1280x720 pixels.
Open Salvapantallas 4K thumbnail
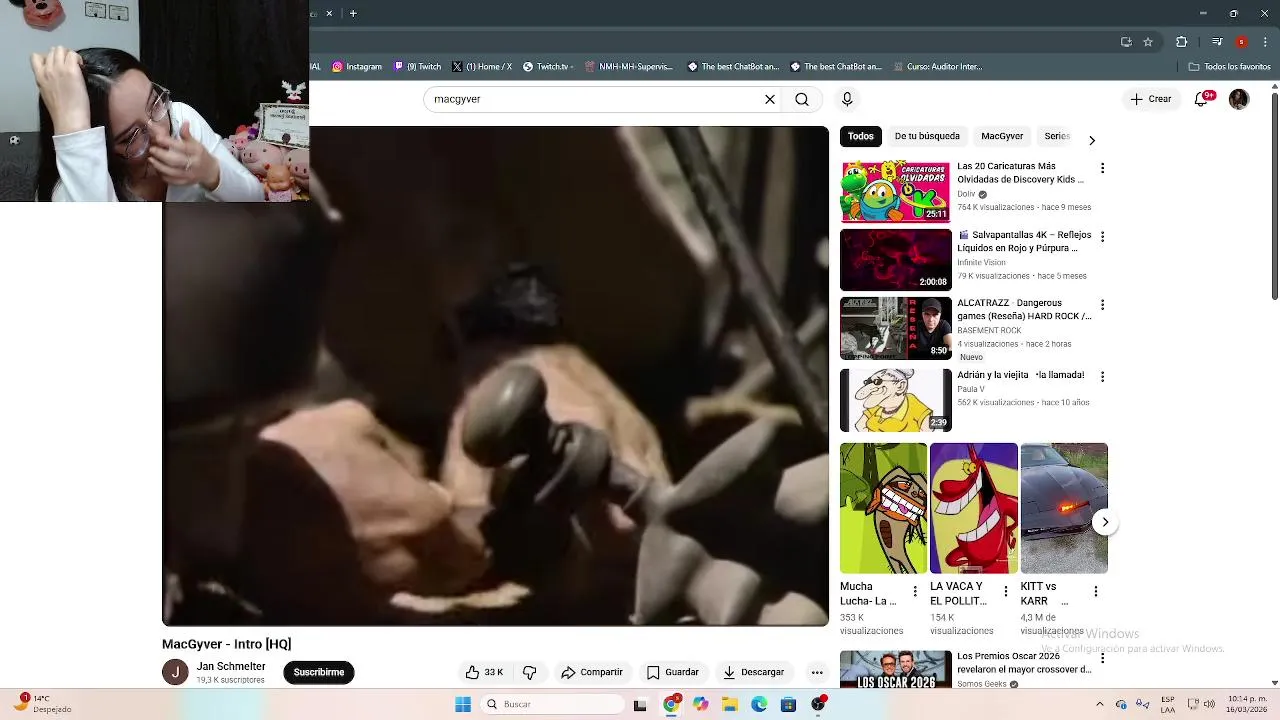click(896, 260)
